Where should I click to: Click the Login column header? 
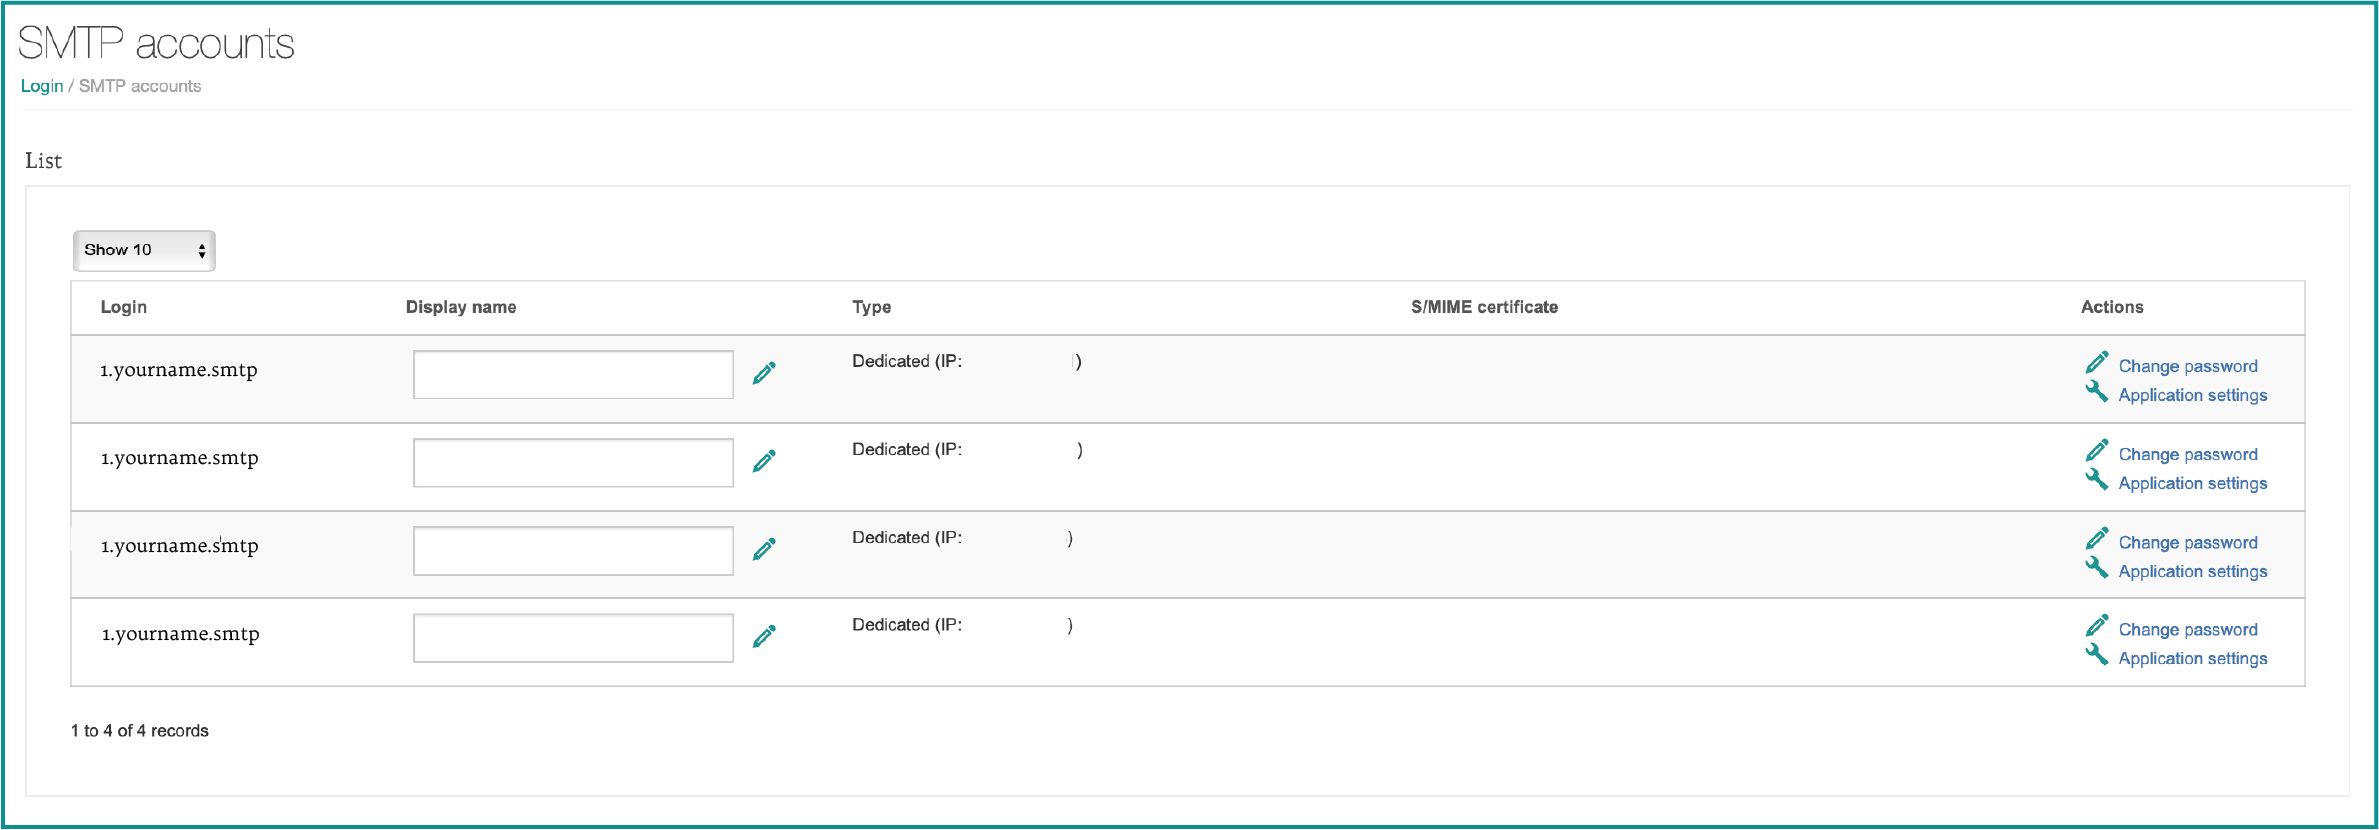tap(124, 307)
